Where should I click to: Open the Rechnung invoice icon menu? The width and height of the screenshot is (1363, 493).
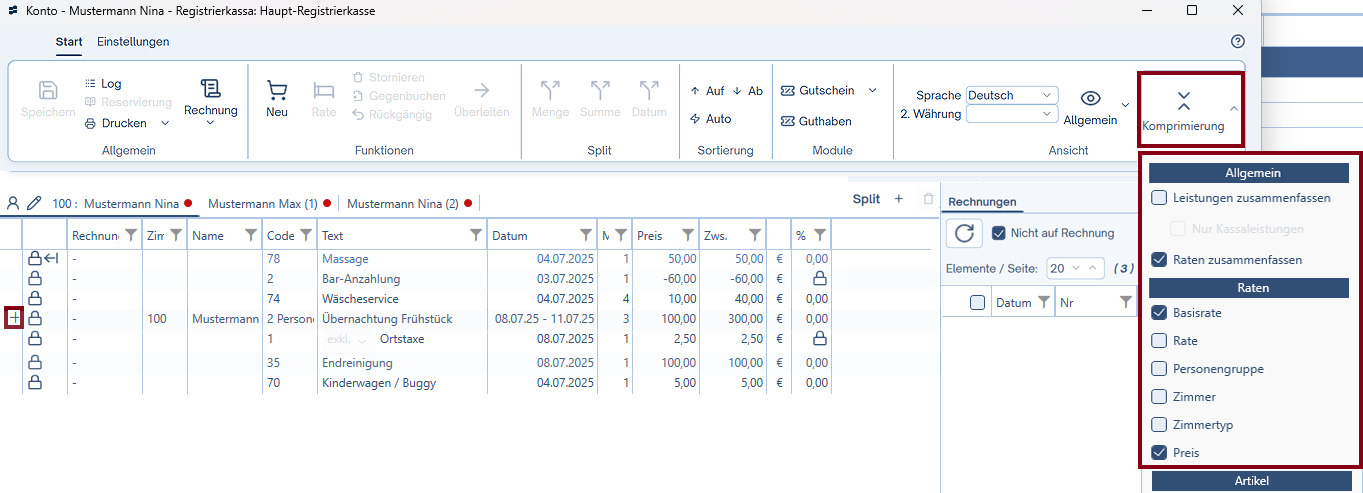coord(210,89)
